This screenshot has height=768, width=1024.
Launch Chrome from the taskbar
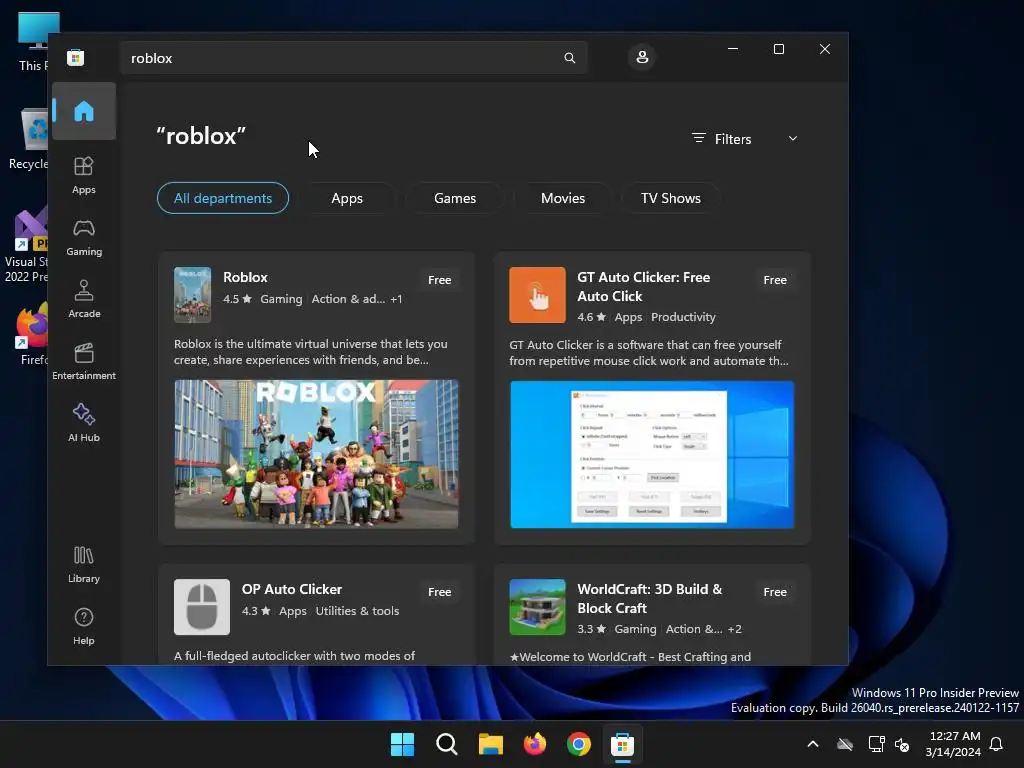(579, 744)
